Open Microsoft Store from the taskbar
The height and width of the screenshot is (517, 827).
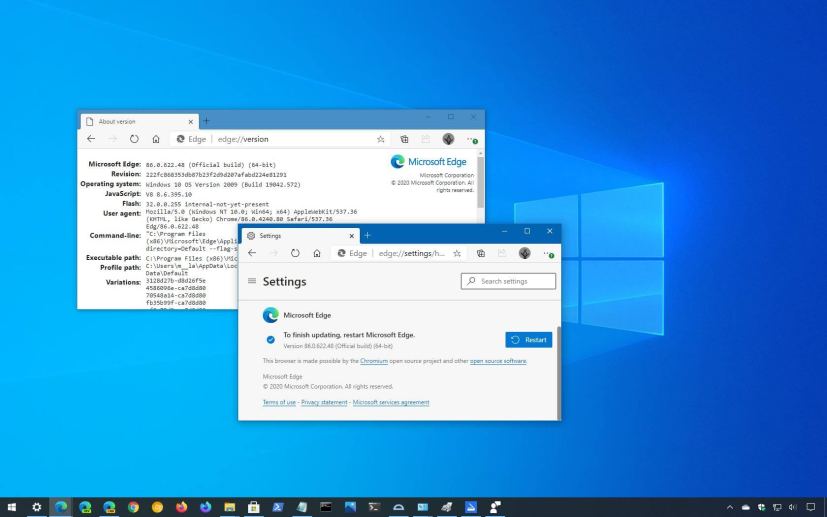[254, 507]
